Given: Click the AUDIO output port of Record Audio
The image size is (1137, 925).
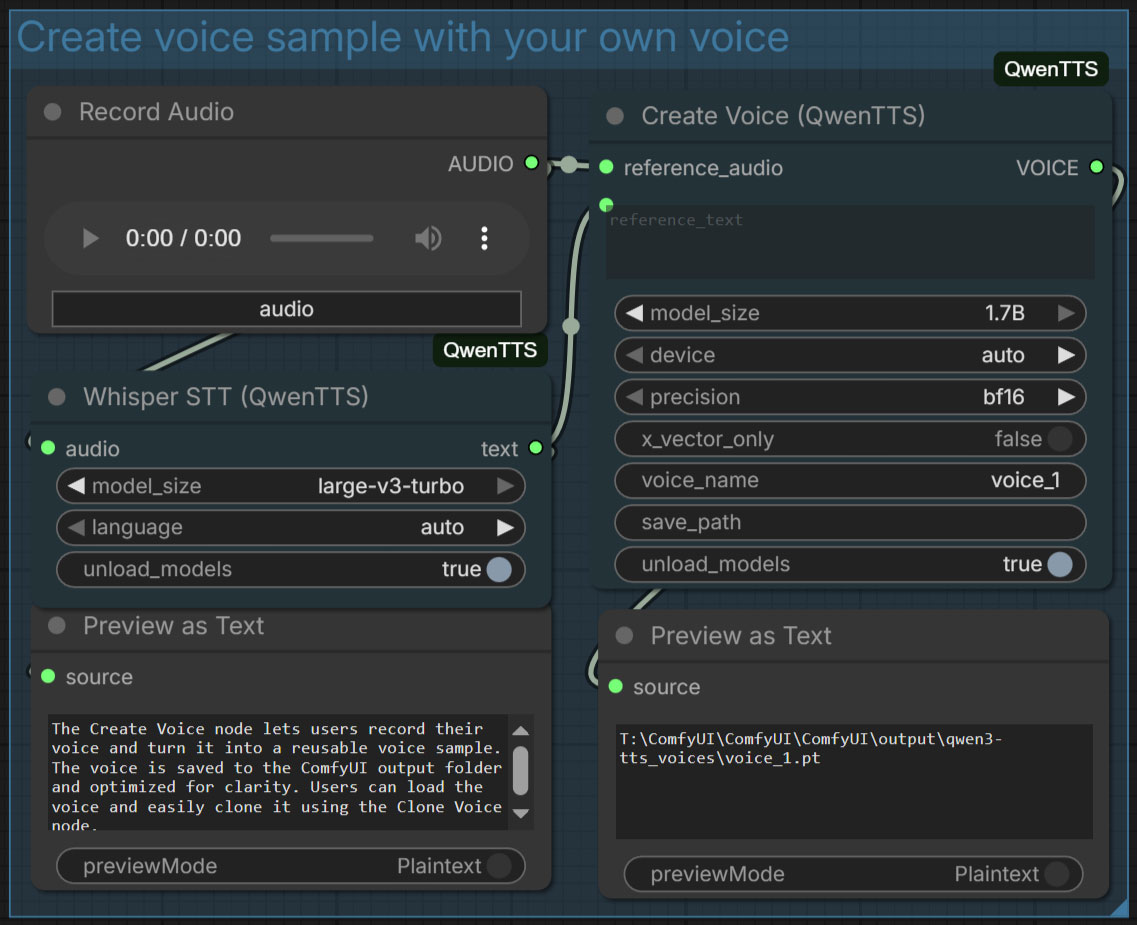Looking at the screenshot, I should 532,163.
